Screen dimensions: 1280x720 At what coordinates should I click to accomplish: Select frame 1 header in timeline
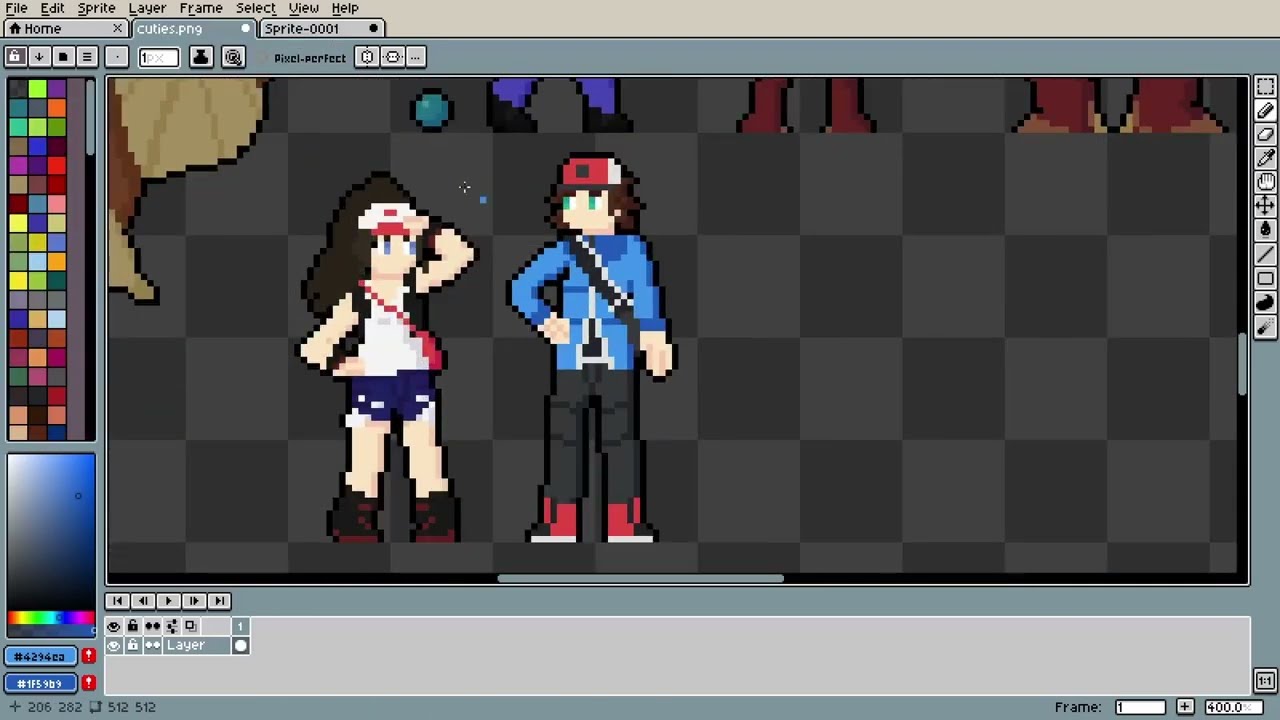pyautogui.click(x=240, y=626)
